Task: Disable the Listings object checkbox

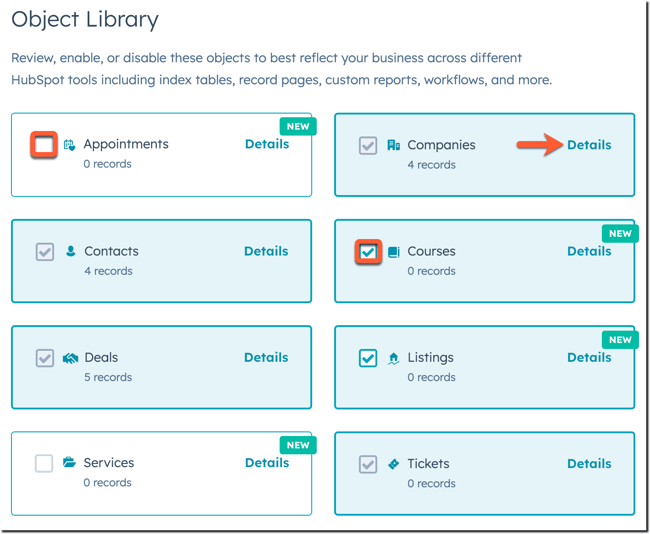Action: point(368,358)
